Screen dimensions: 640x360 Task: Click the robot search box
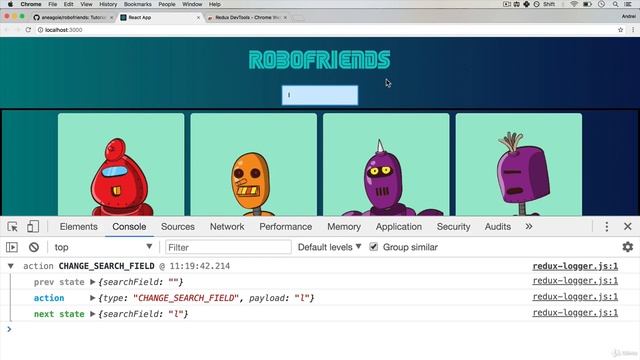[x=320, y=95]
